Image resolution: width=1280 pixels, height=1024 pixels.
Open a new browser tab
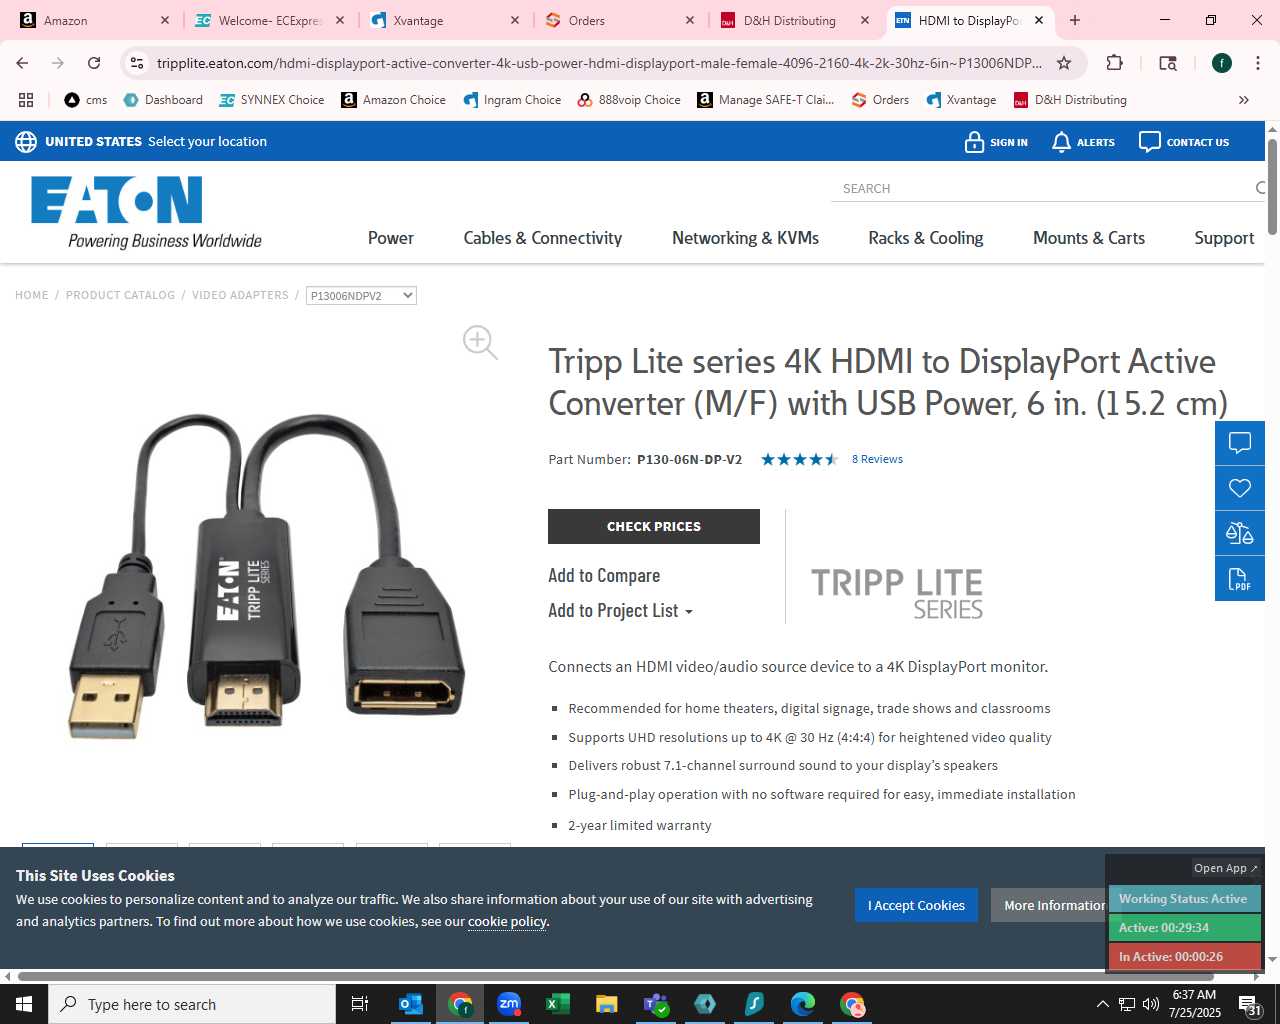point(1075,20)
